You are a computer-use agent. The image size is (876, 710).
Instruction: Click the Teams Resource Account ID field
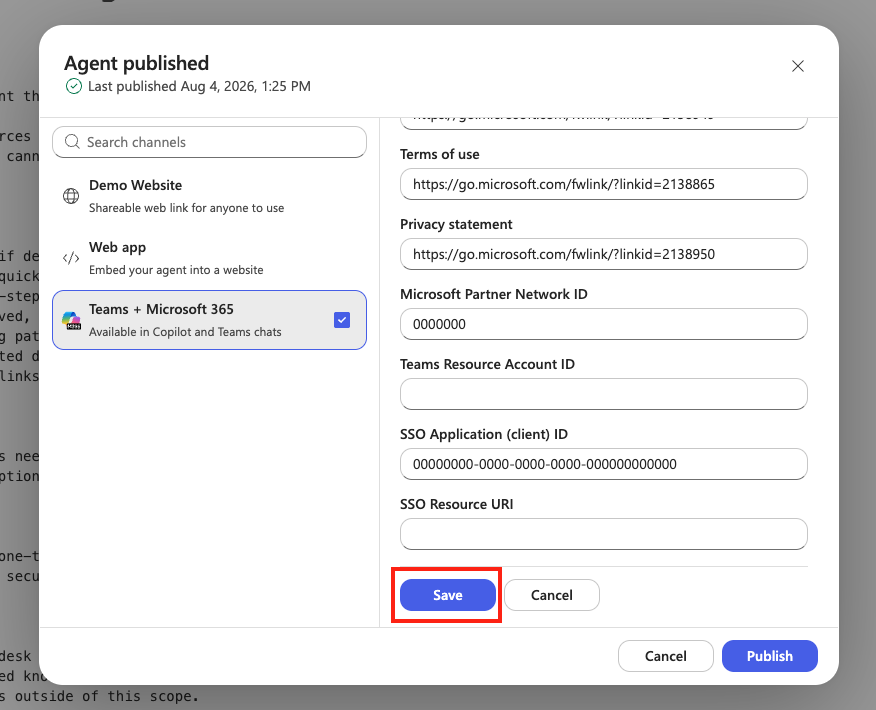point(603,394)
